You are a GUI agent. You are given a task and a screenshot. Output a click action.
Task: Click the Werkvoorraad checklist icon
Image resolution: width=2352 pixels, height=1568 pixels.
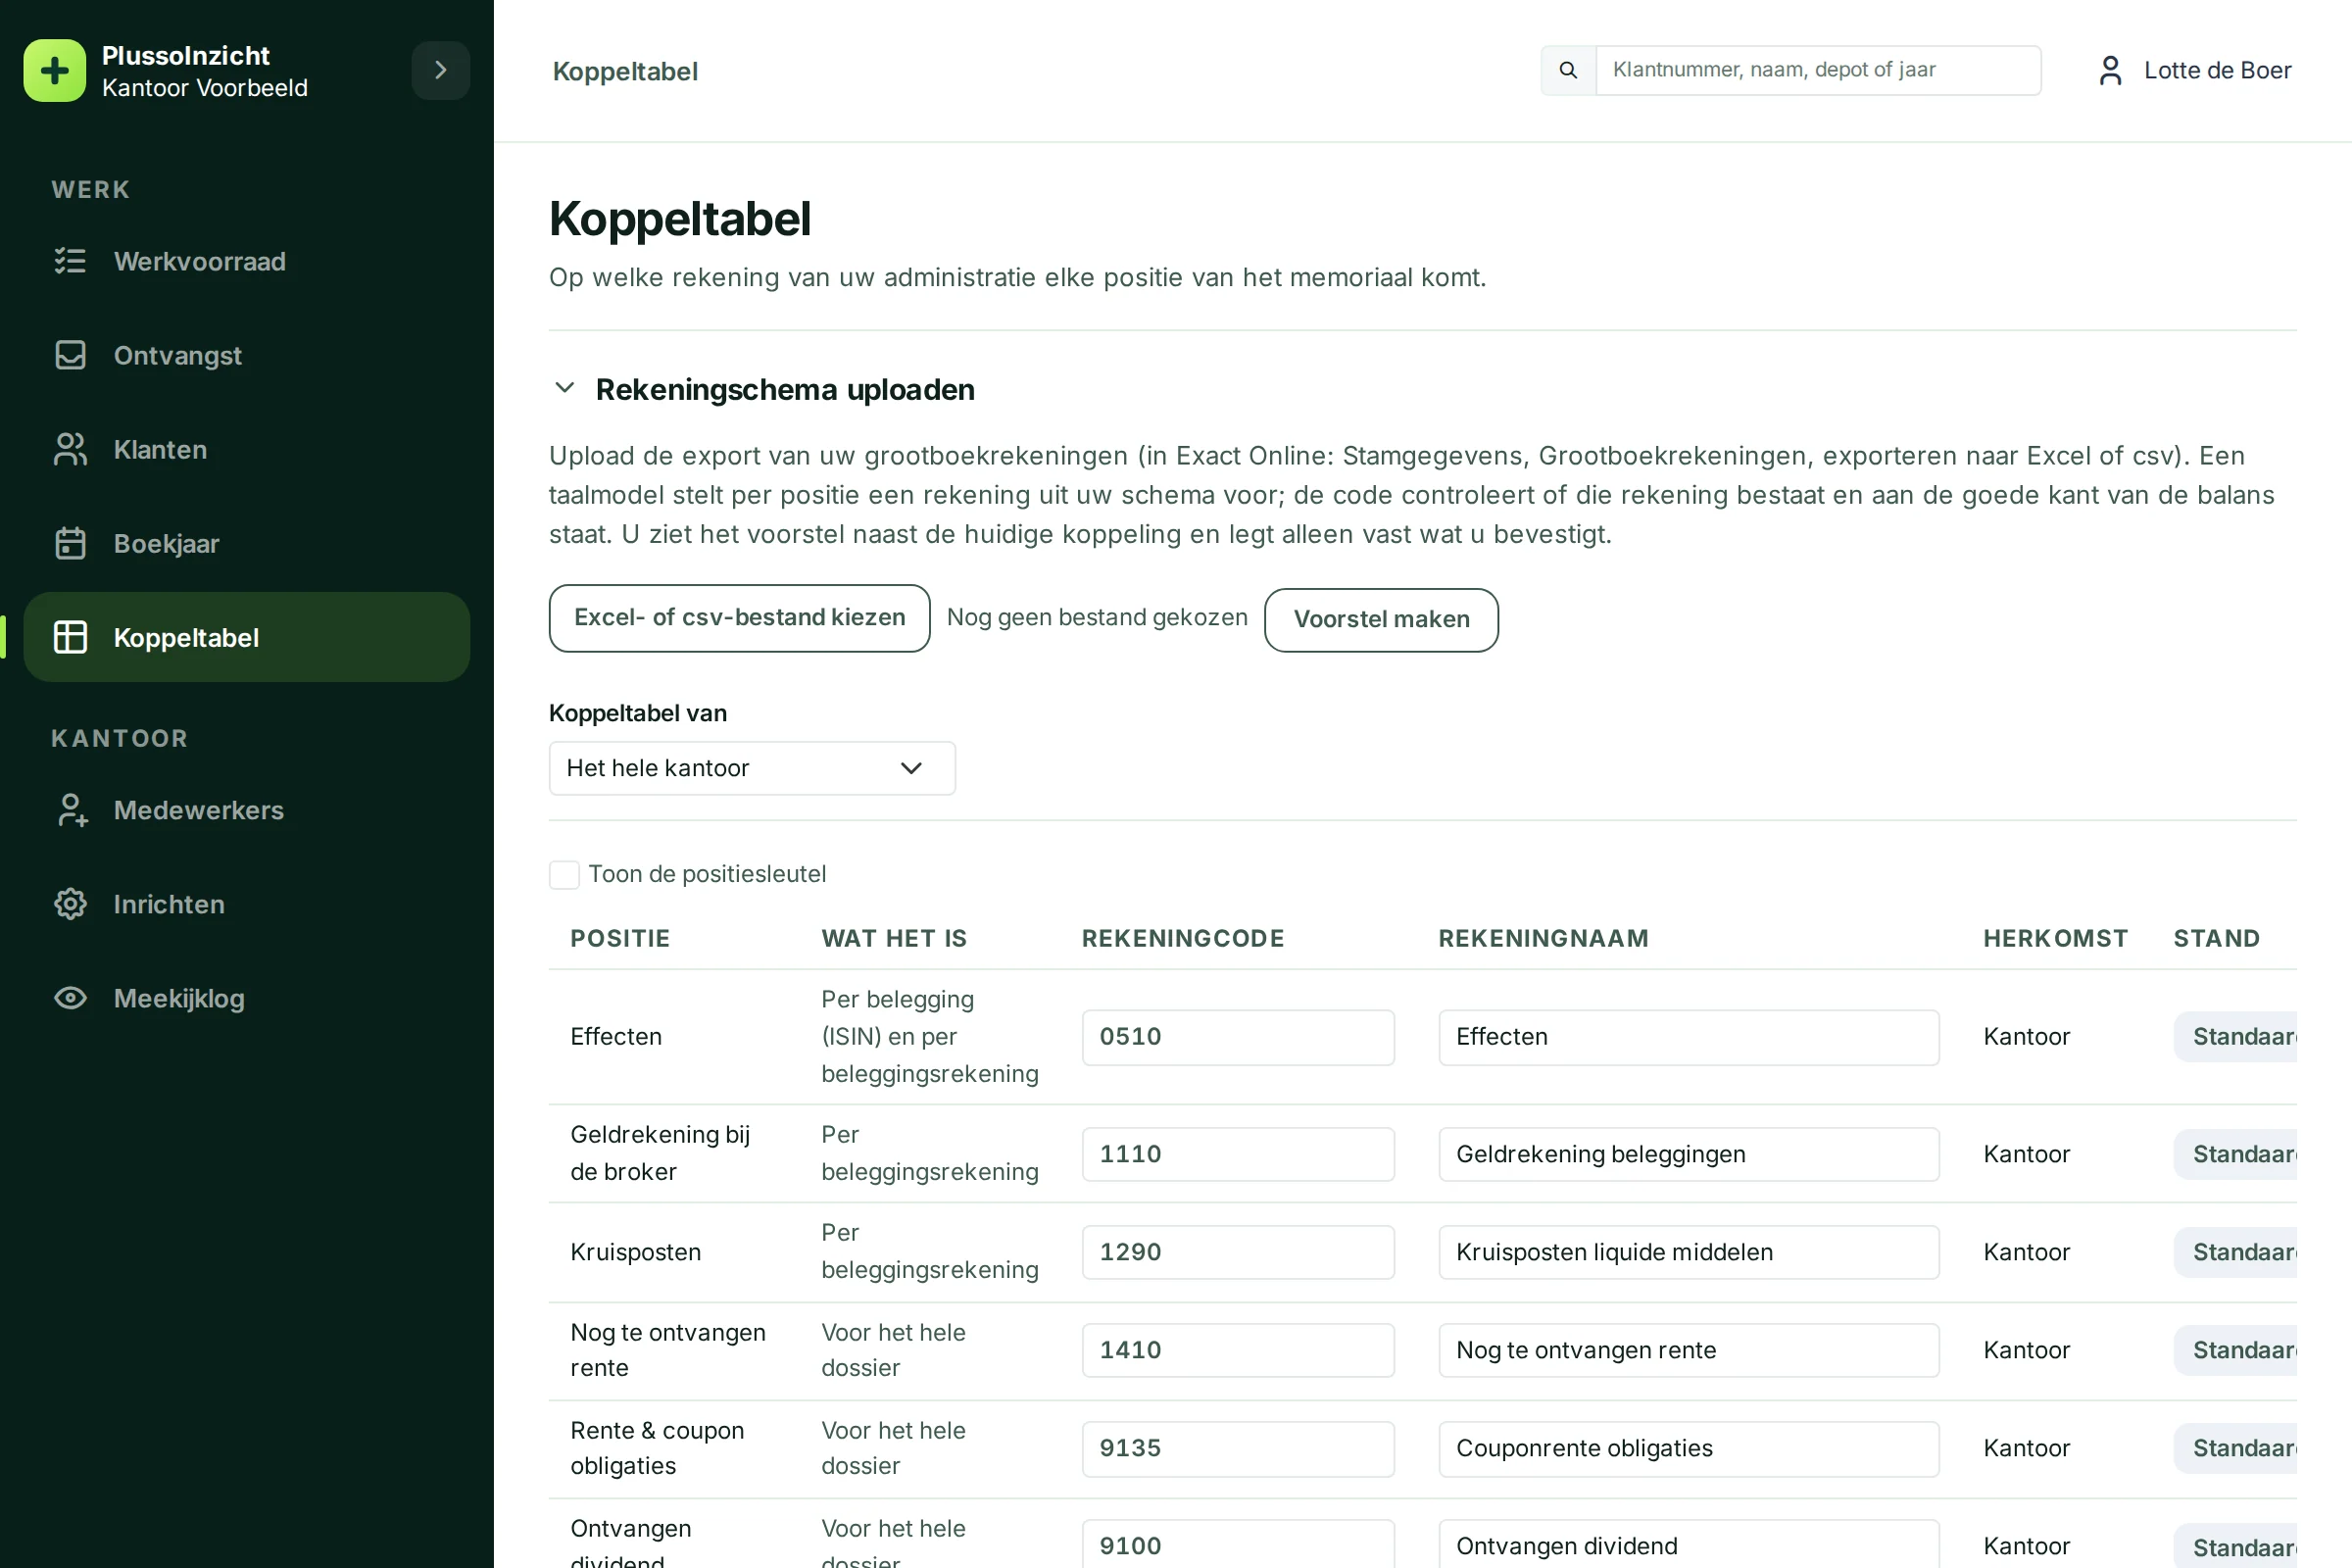pyautogui.click(x=70, y=261)
